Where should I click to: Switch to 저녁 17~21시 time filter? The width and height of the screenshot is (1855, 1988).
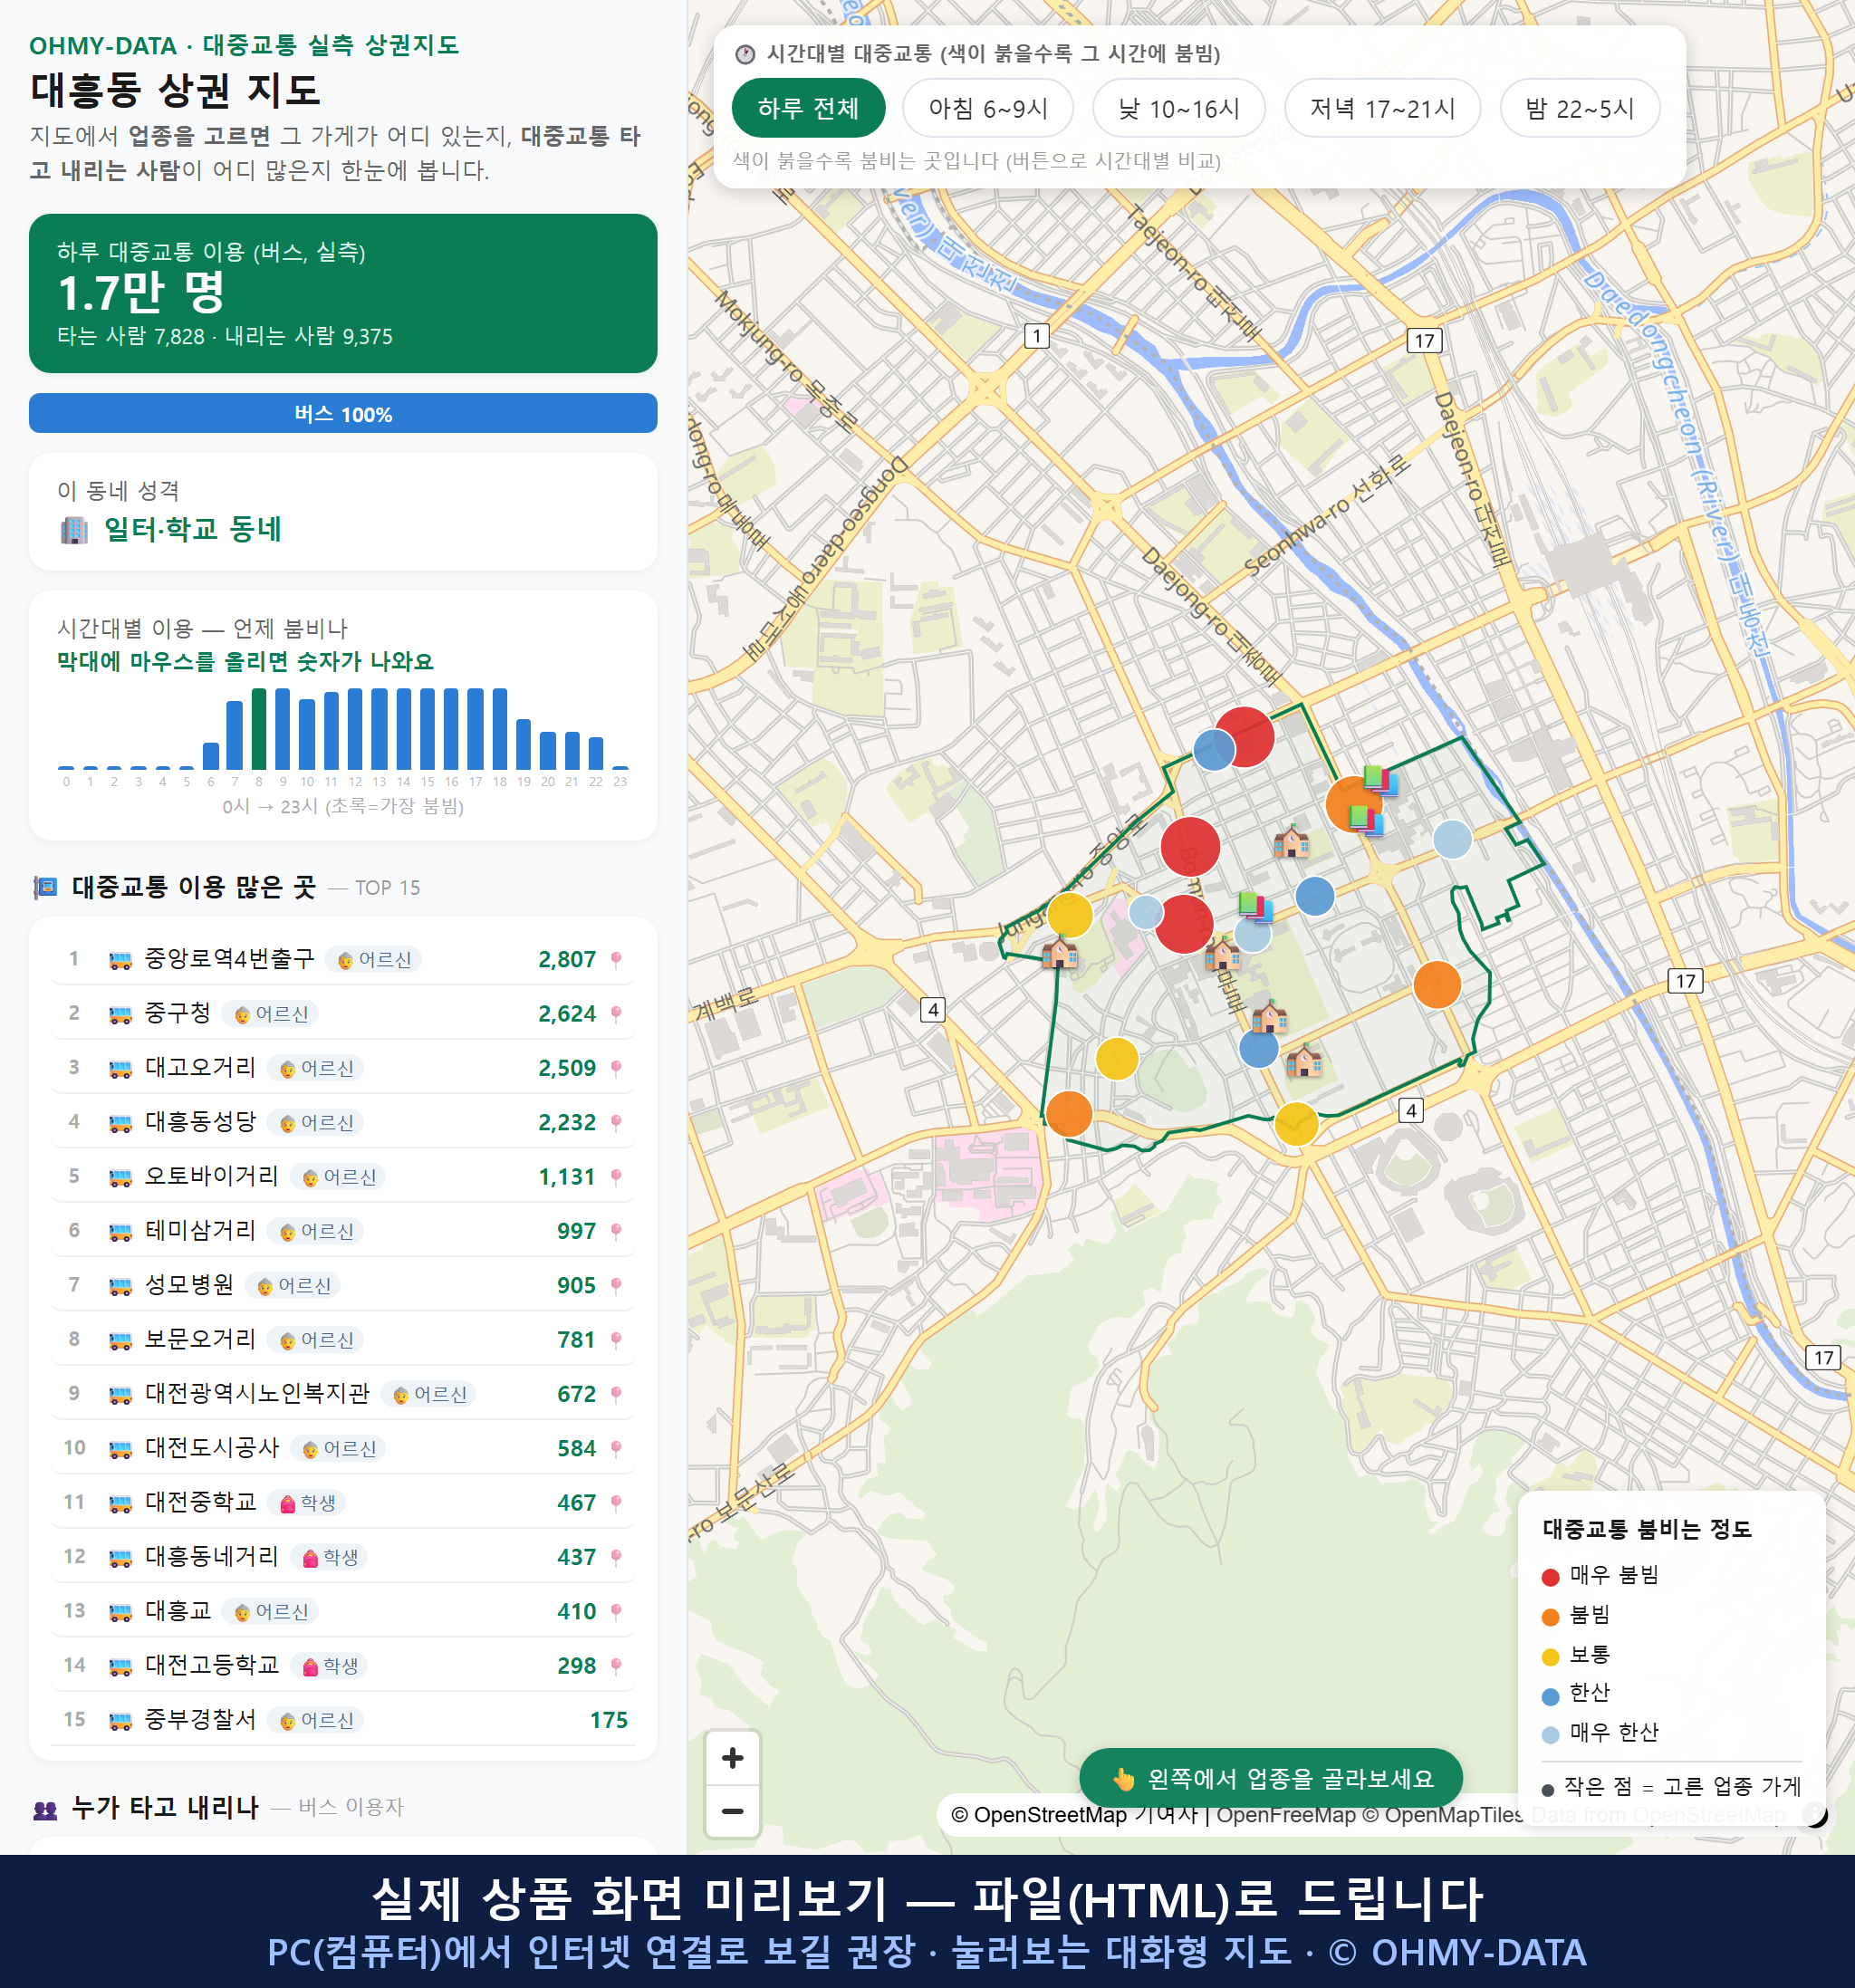[x=1382, y=108]
